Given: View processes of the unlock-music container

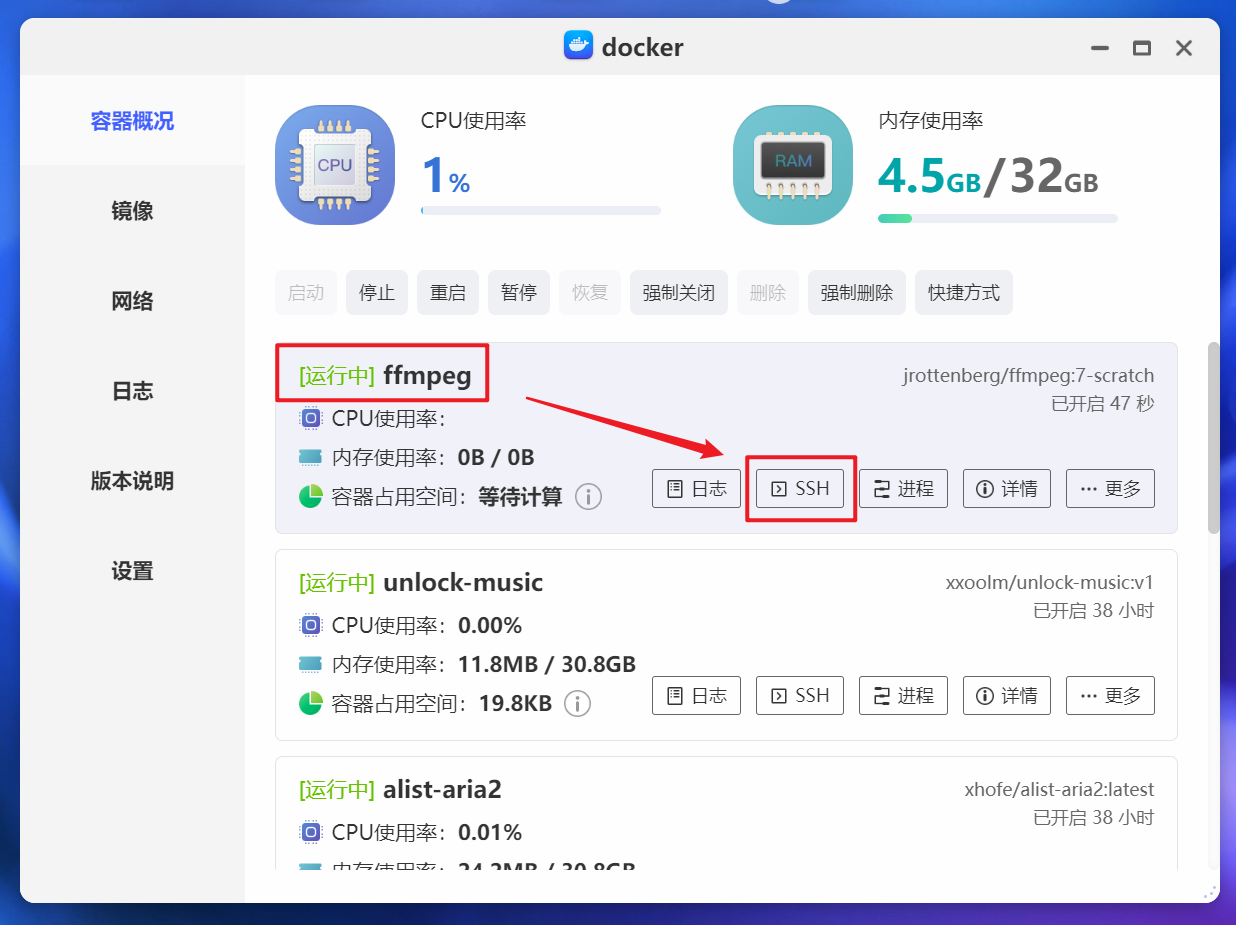Looking at the screenshot, I should click(x=903, y=695).
